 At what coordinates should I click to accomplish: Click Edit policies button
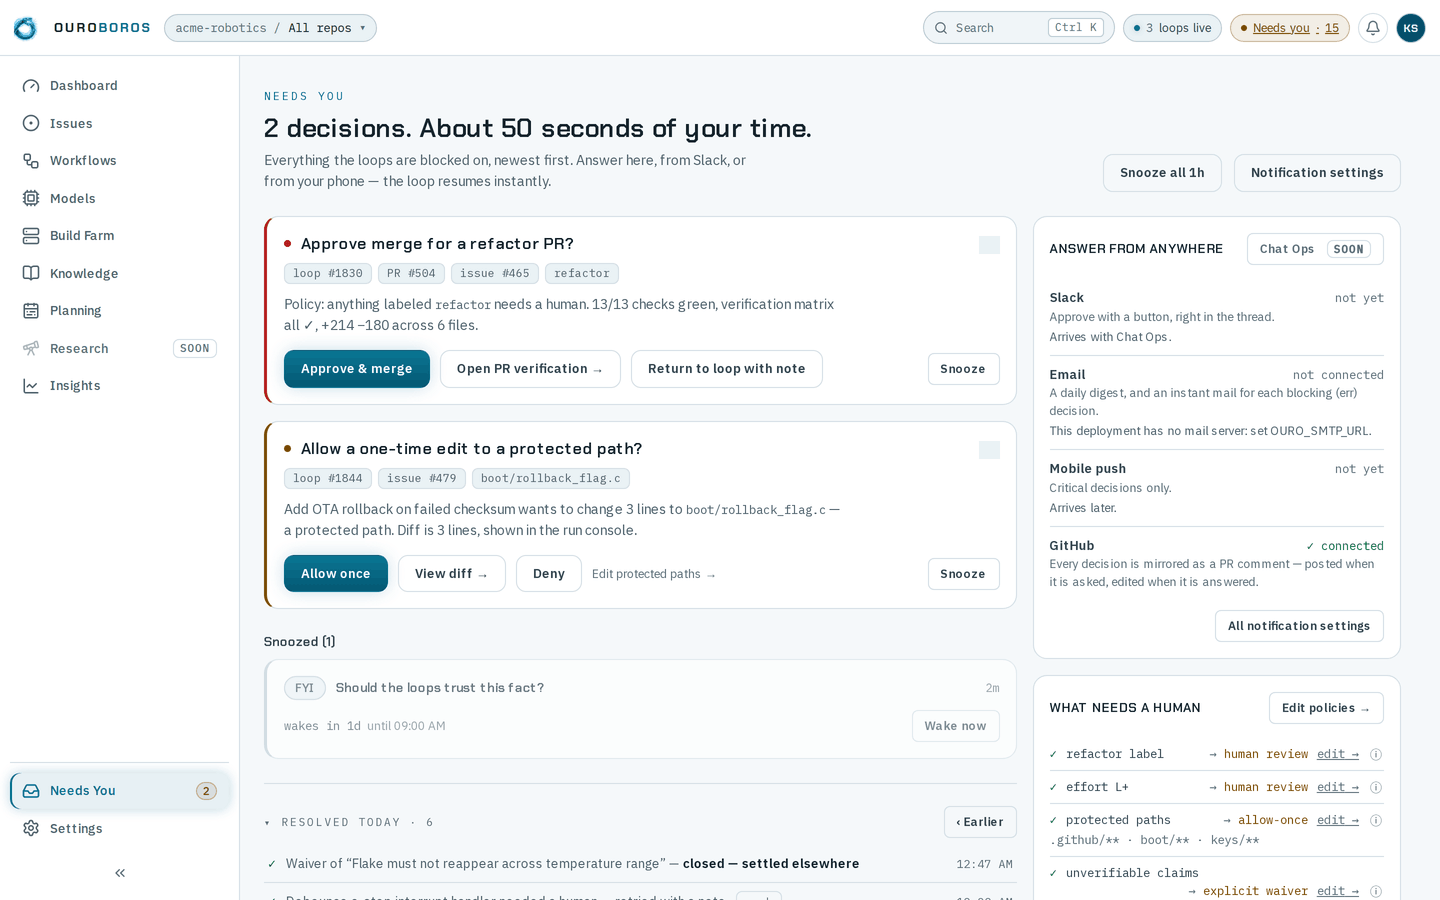1326,708
